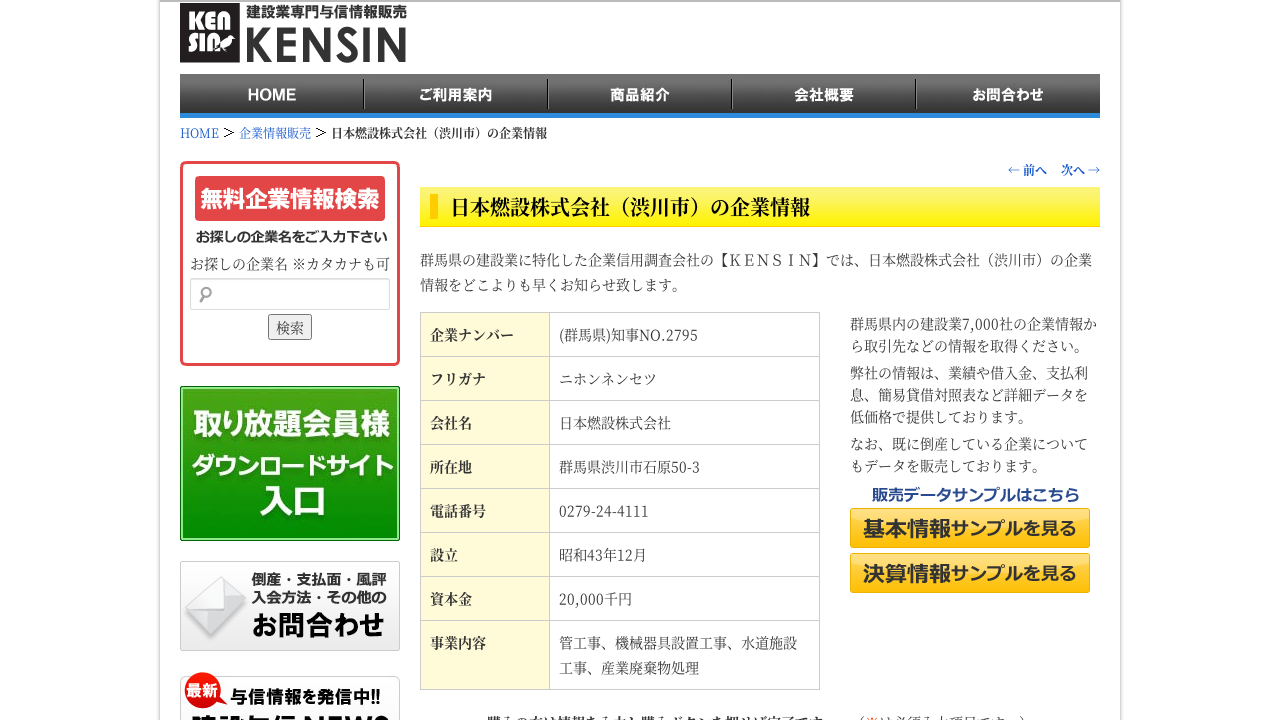1280x720 pixels.
Task: Click the 企業ナンバー row header
Action: [x=485, y=335]
